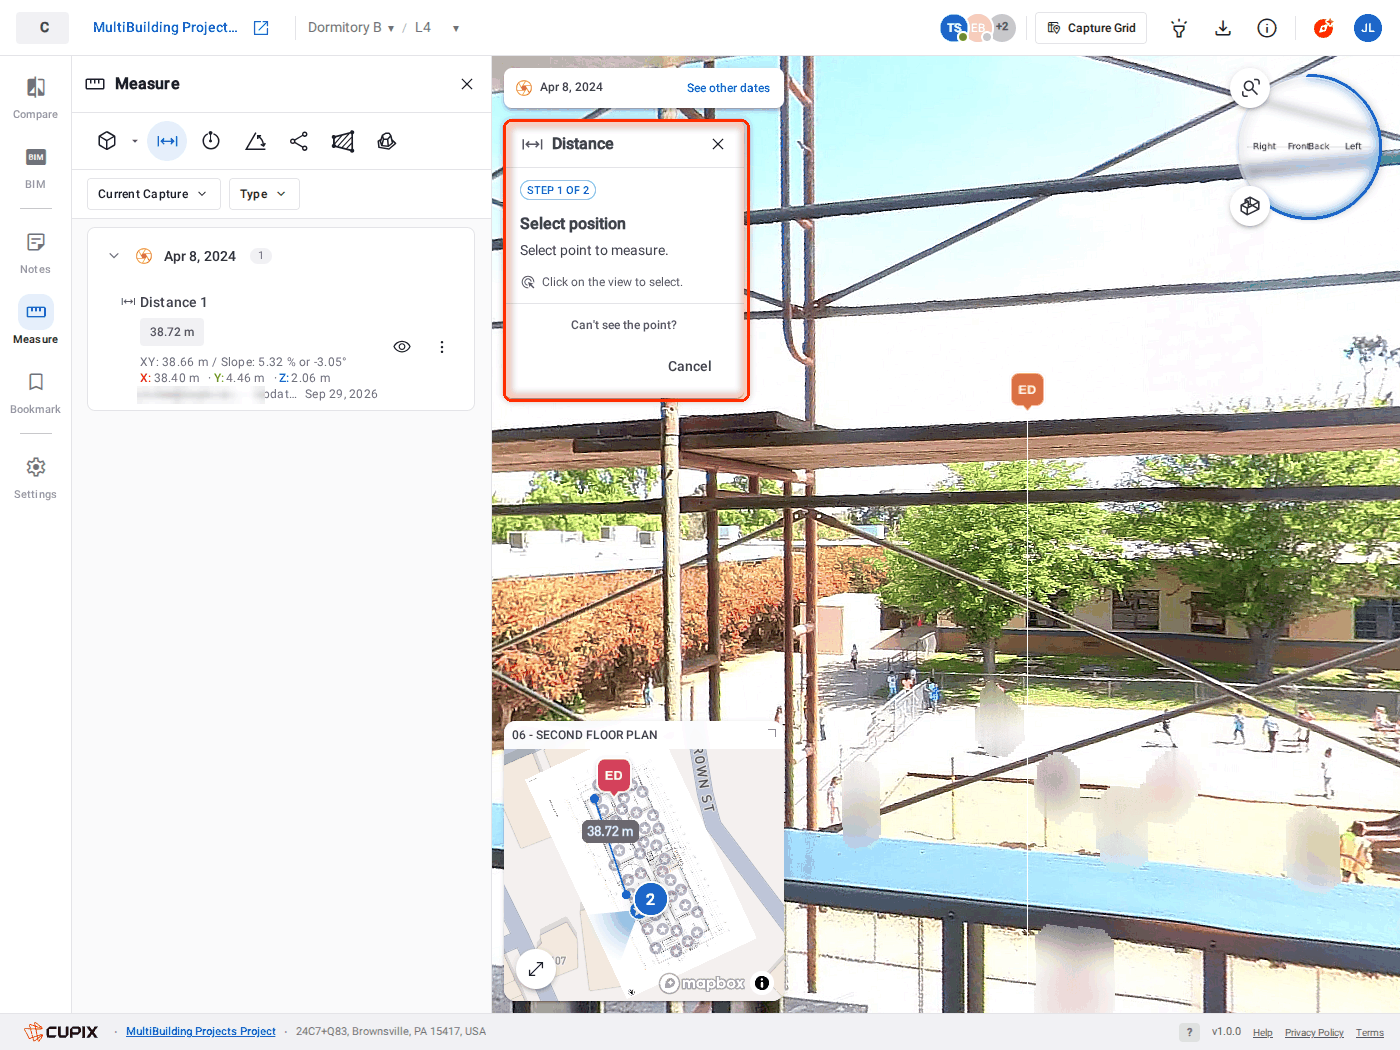
Task: Select the area measure tool
Action: click(343, 141)
